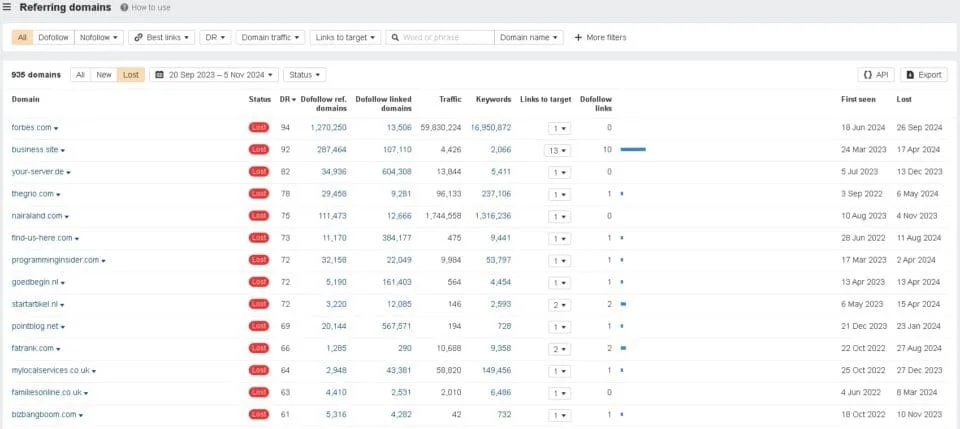
Task: Open thegrio.com domain link
Action: coord(32,194)
